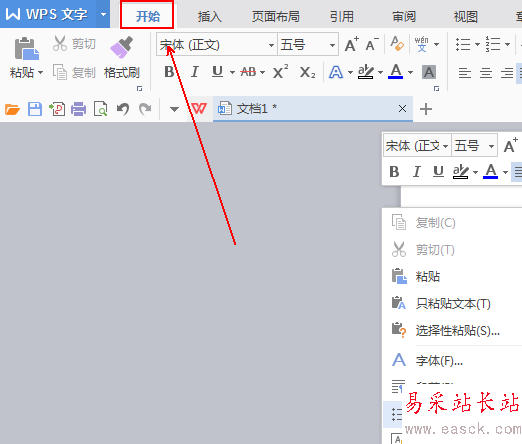522x444 pixels.
Task: Switch to the 审阅 ribbon tab
Action: (x=404, y=16)
